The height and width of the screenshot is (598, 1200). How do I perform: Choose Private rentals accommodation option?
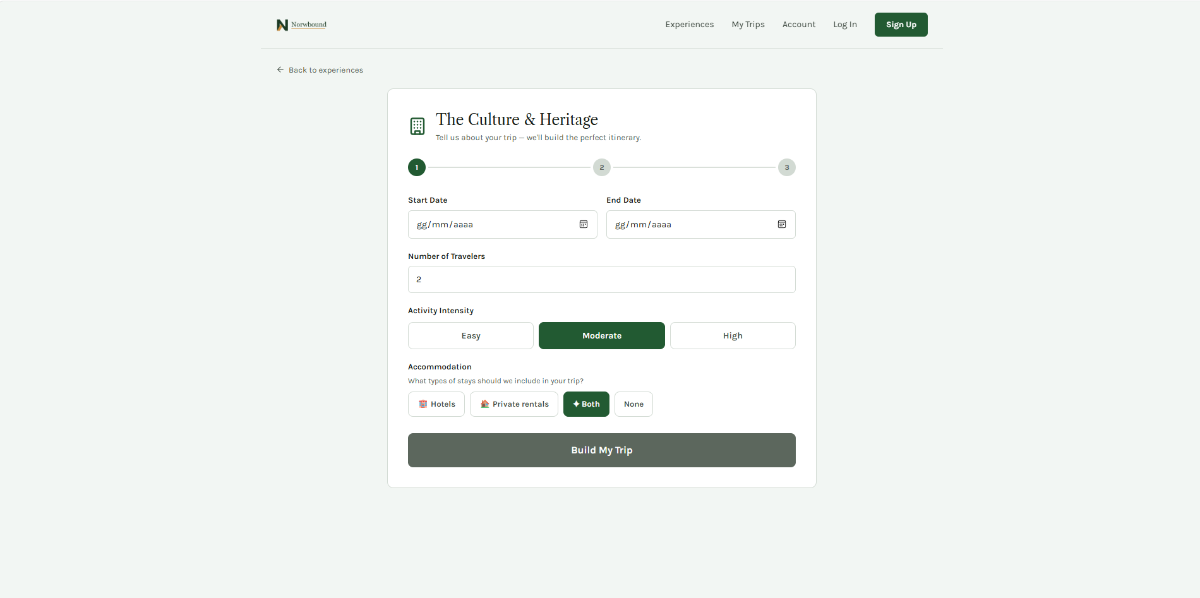(x=514, y=404)
